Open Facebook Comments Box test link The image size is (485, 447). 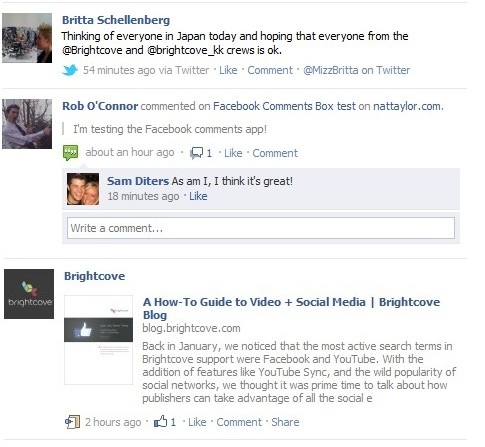[x=284, y=106]
